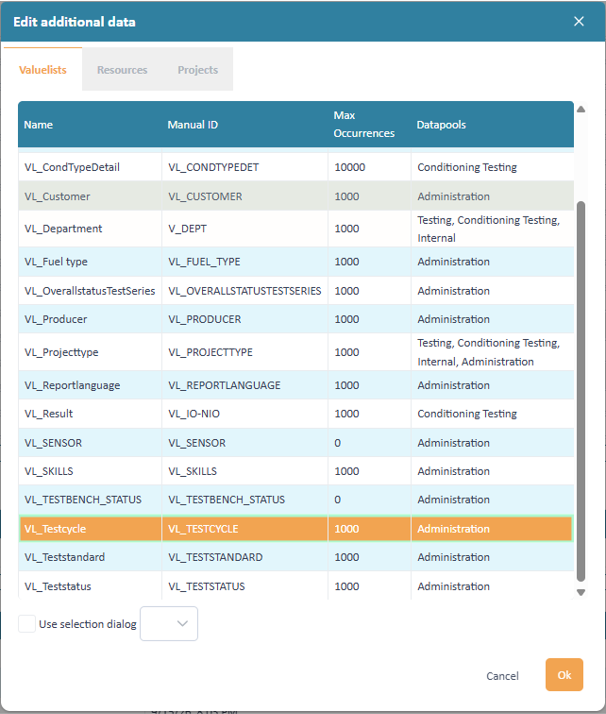Image resolution: width=606 pixels, height=714 pixels.
Task: Click VL_SKILLS in the Name column
Action: [x=49, y=471]
